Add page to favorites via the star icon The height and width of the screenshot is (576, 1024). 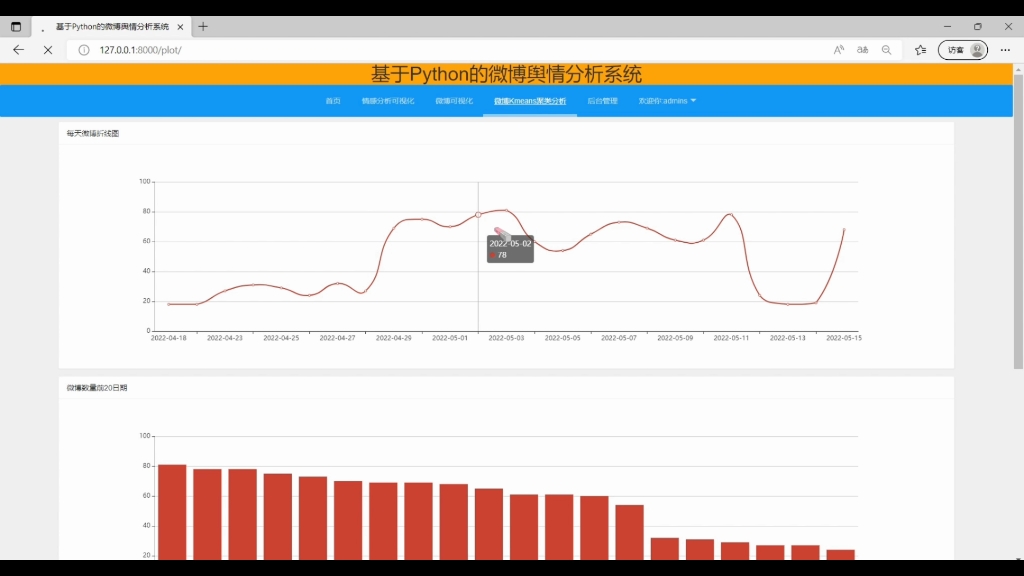(x=920, y=49)
